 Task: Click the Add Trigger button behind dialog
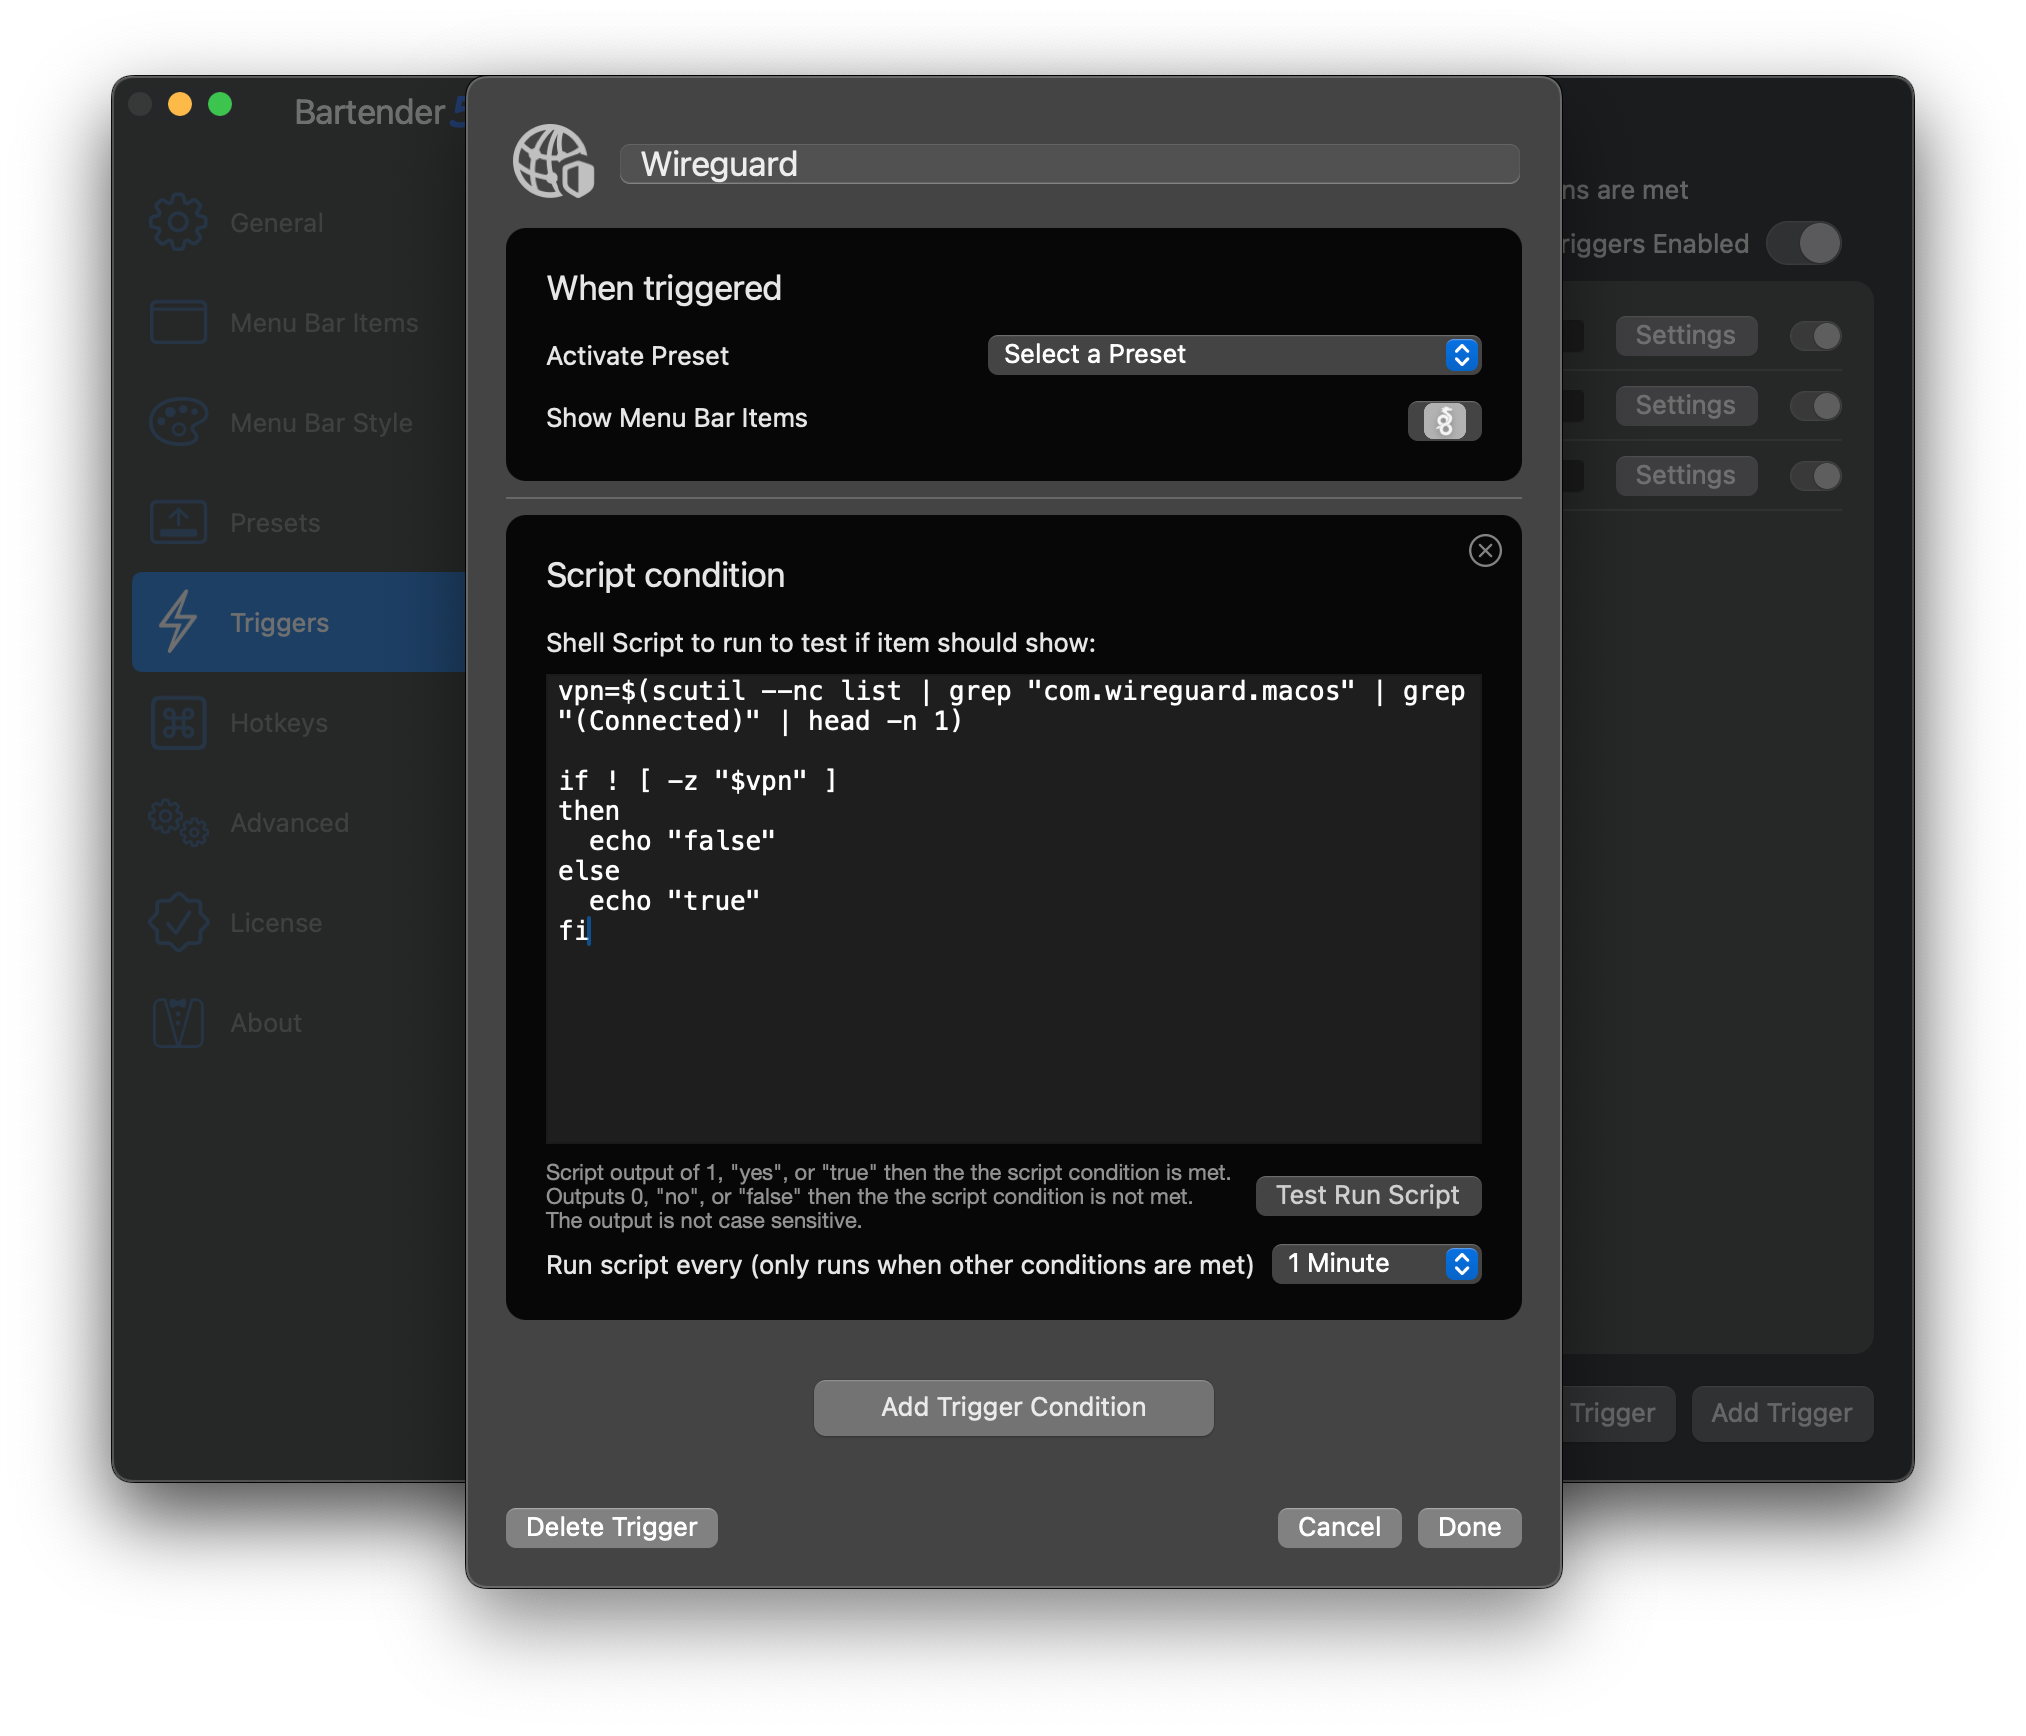(1781, 1413)
